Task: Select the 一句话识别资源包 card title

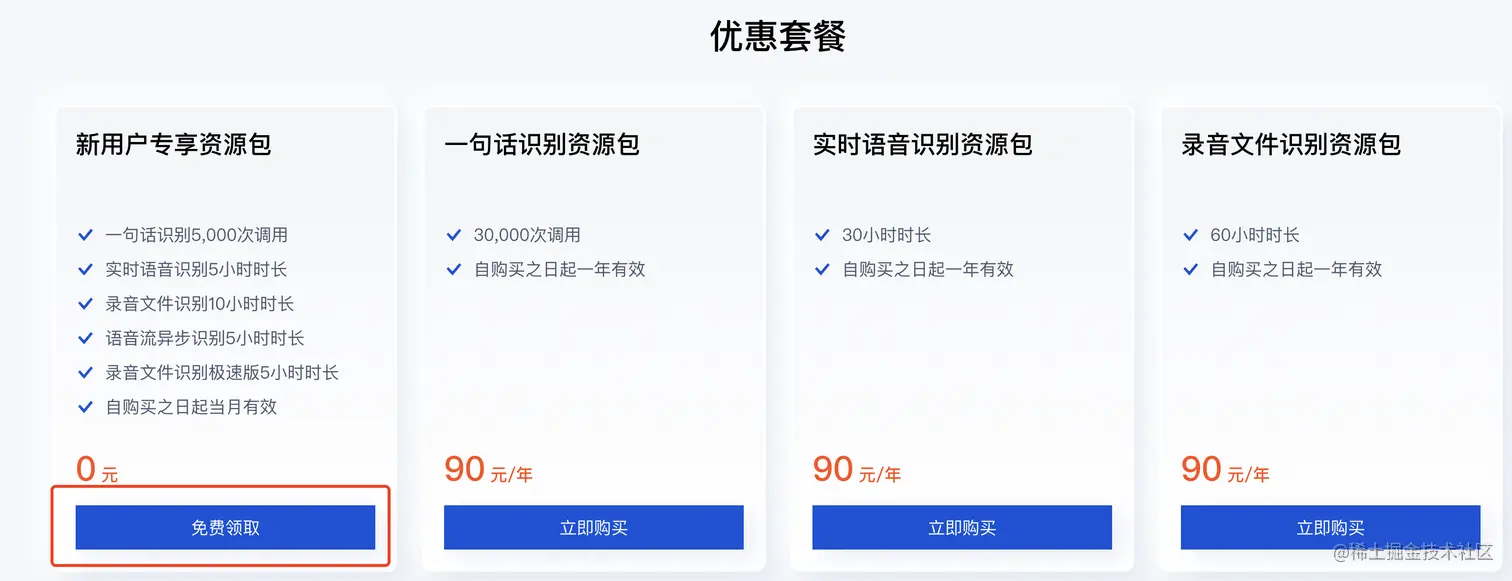Action: click(x=542, y=145)
